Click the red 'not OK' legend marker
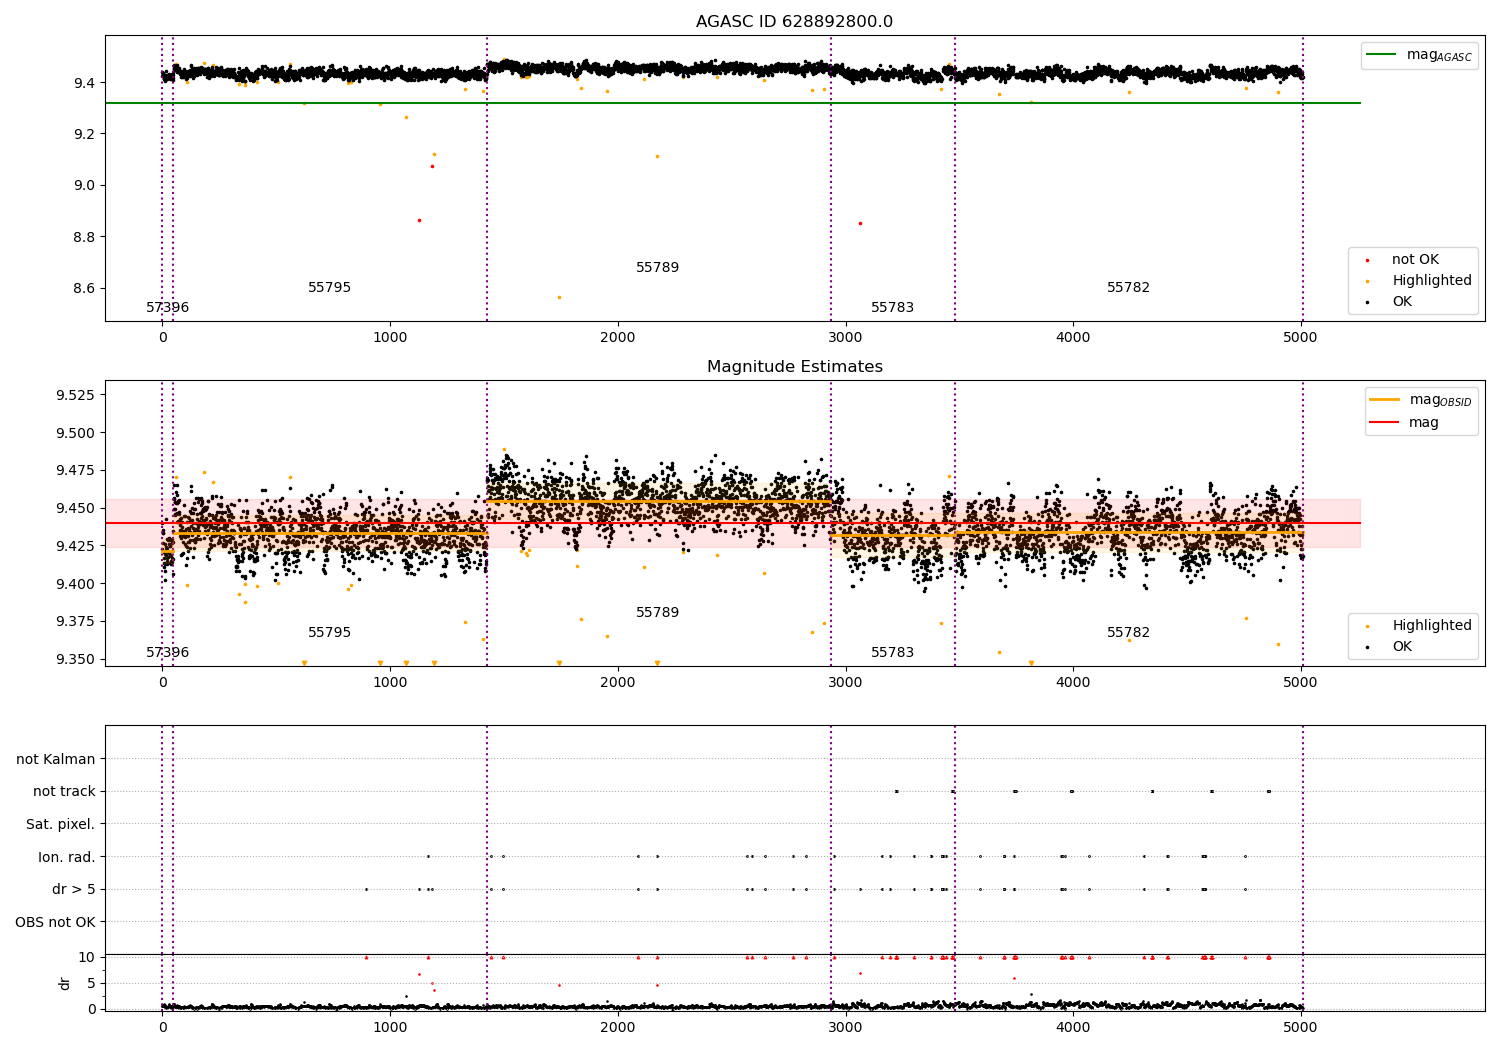 (x=1367, y=260)
